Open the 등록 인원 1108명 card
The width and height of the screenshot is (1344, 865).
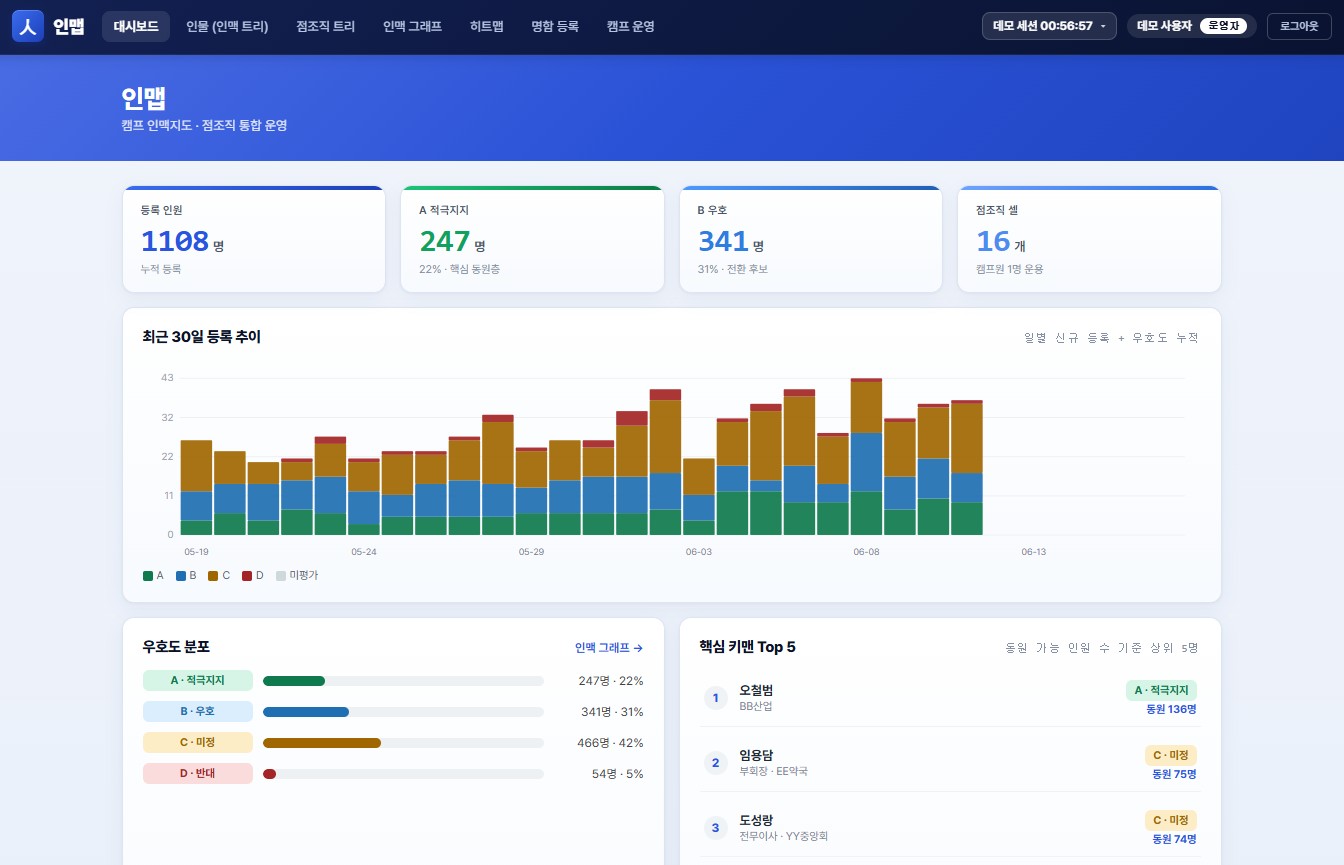pyautogui.click(x=254, y=239)
